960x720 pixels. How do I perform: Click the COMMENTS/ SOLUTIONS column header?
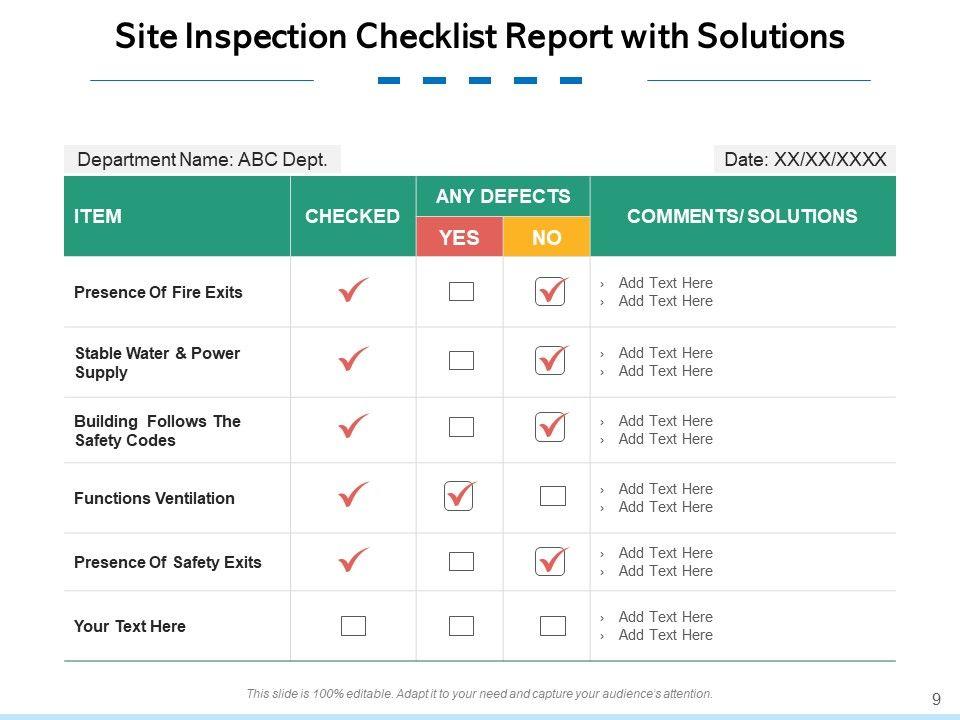(x=742, y=216)
